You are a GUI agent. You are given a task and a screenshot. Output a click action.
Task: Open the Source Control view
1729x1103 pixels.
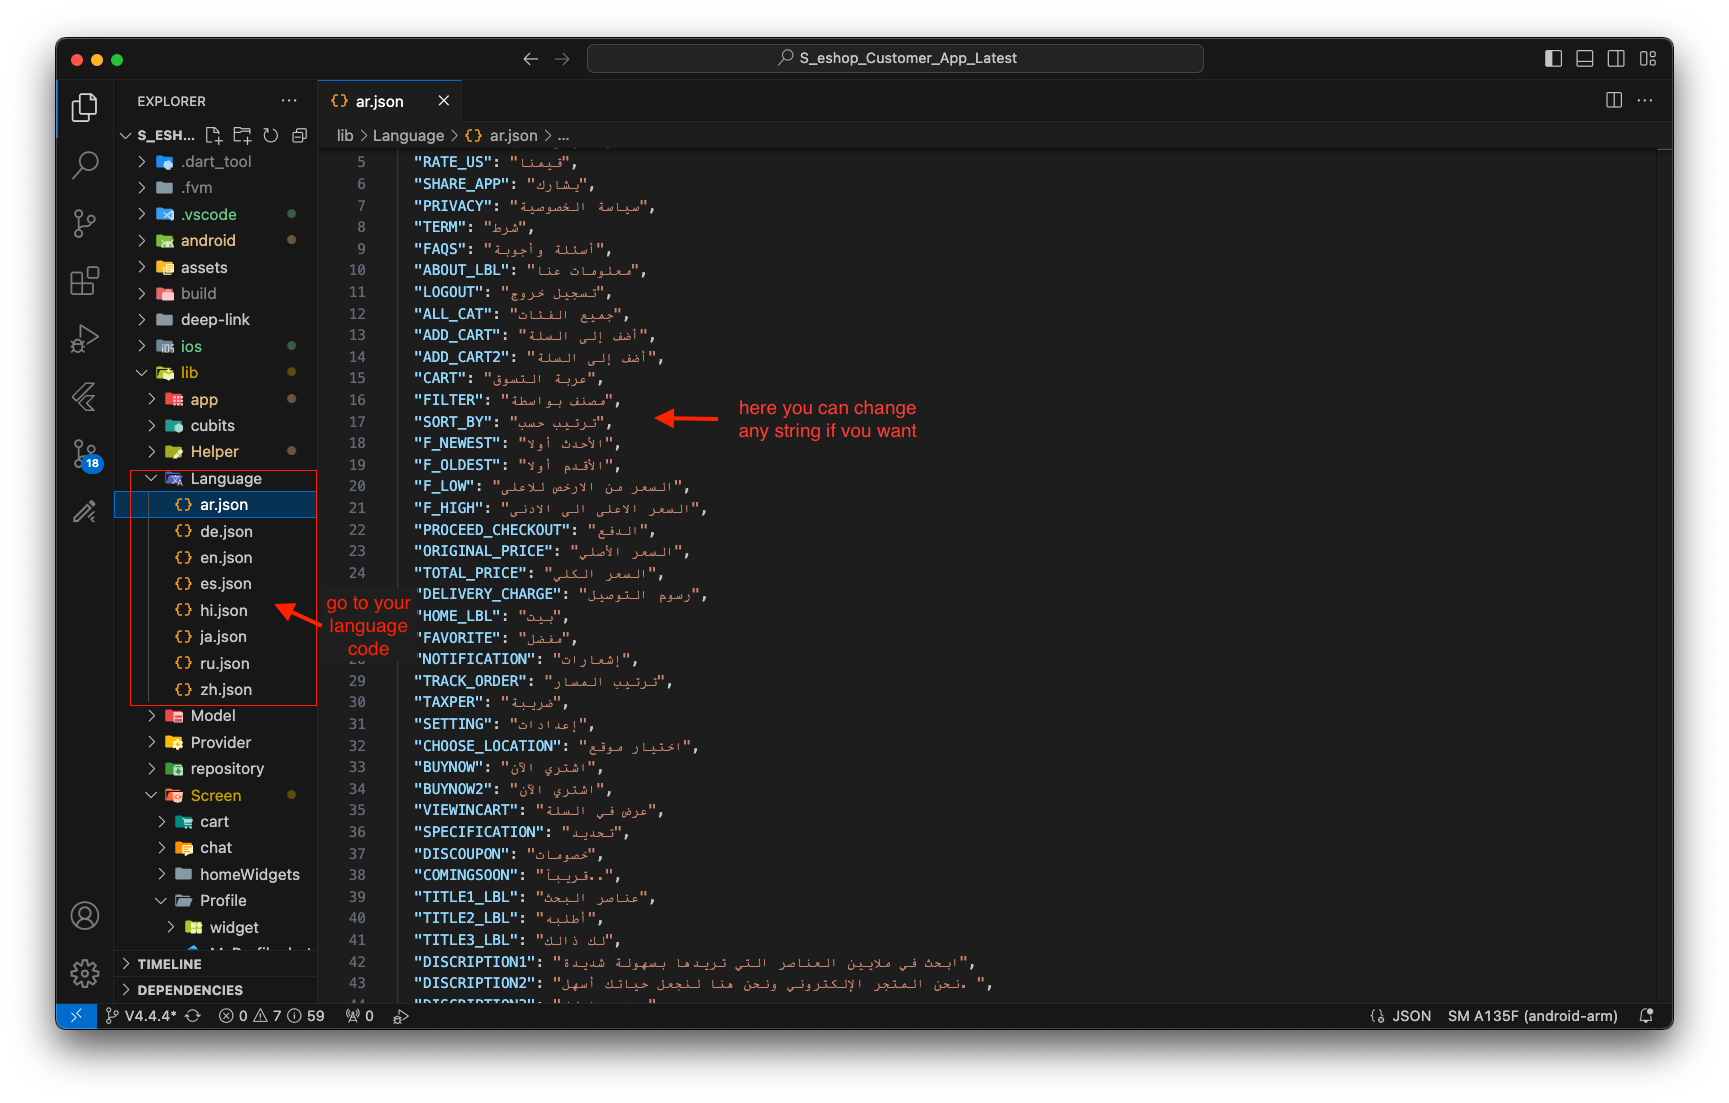pyautogui.click(x=85, y=223)
